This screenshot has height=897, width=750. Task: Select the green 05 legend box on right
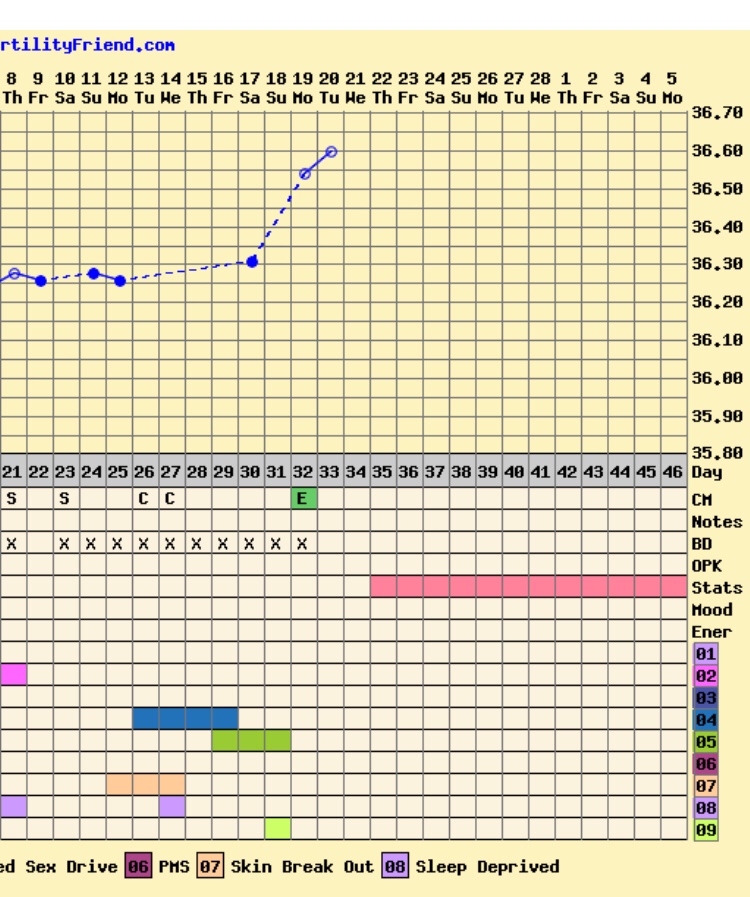coord(706,742)
